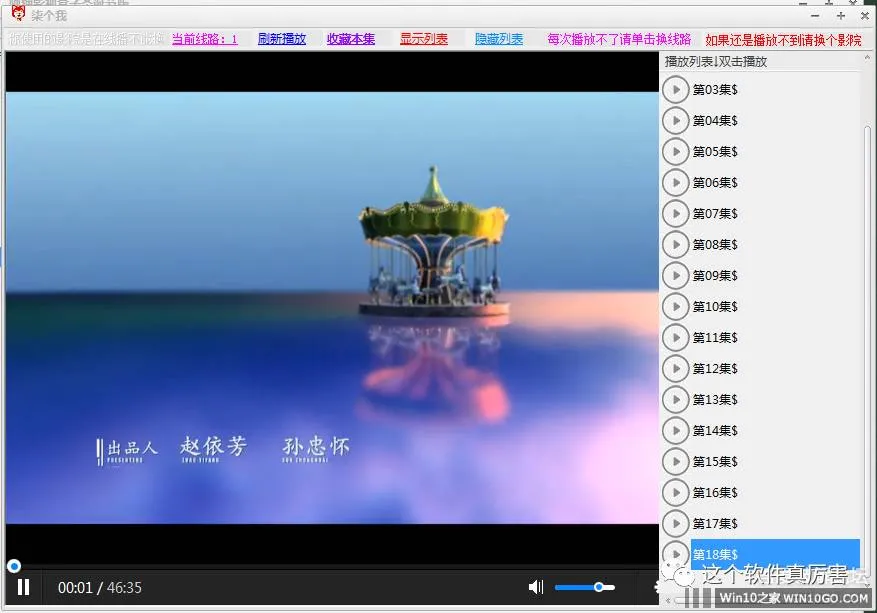Select episode text 第05集$
Viewport: 877px width, 613px height.
715,152
